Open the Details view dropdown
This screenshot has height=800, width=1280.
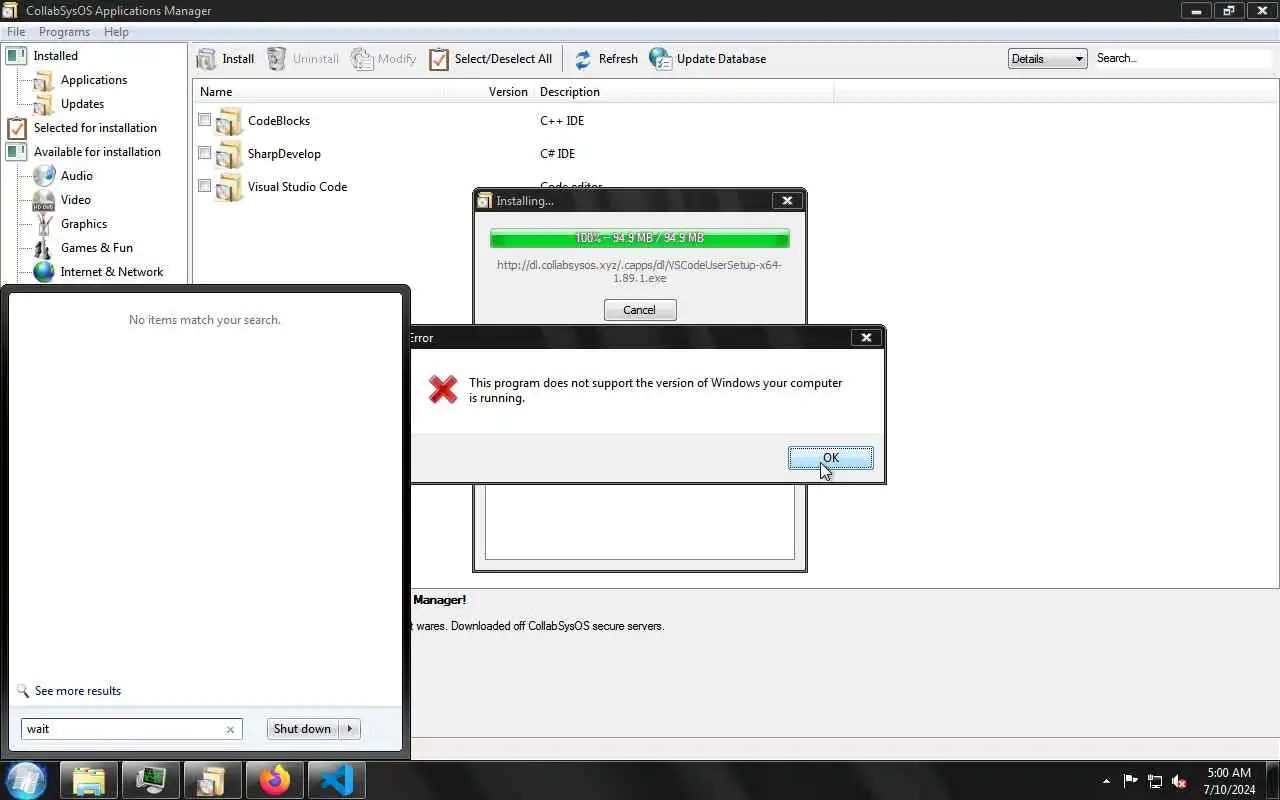(1047, 59)
